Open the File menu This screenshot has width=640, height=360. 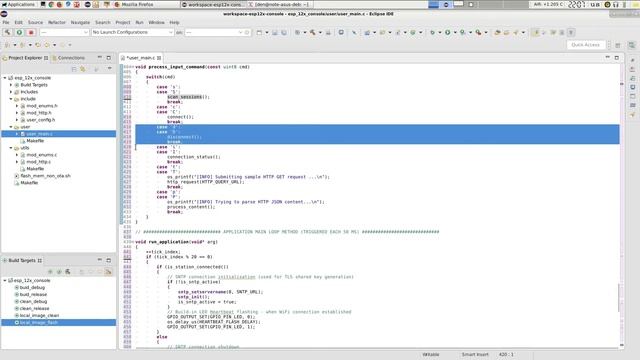pyautogui.click(x=6, y=22)
